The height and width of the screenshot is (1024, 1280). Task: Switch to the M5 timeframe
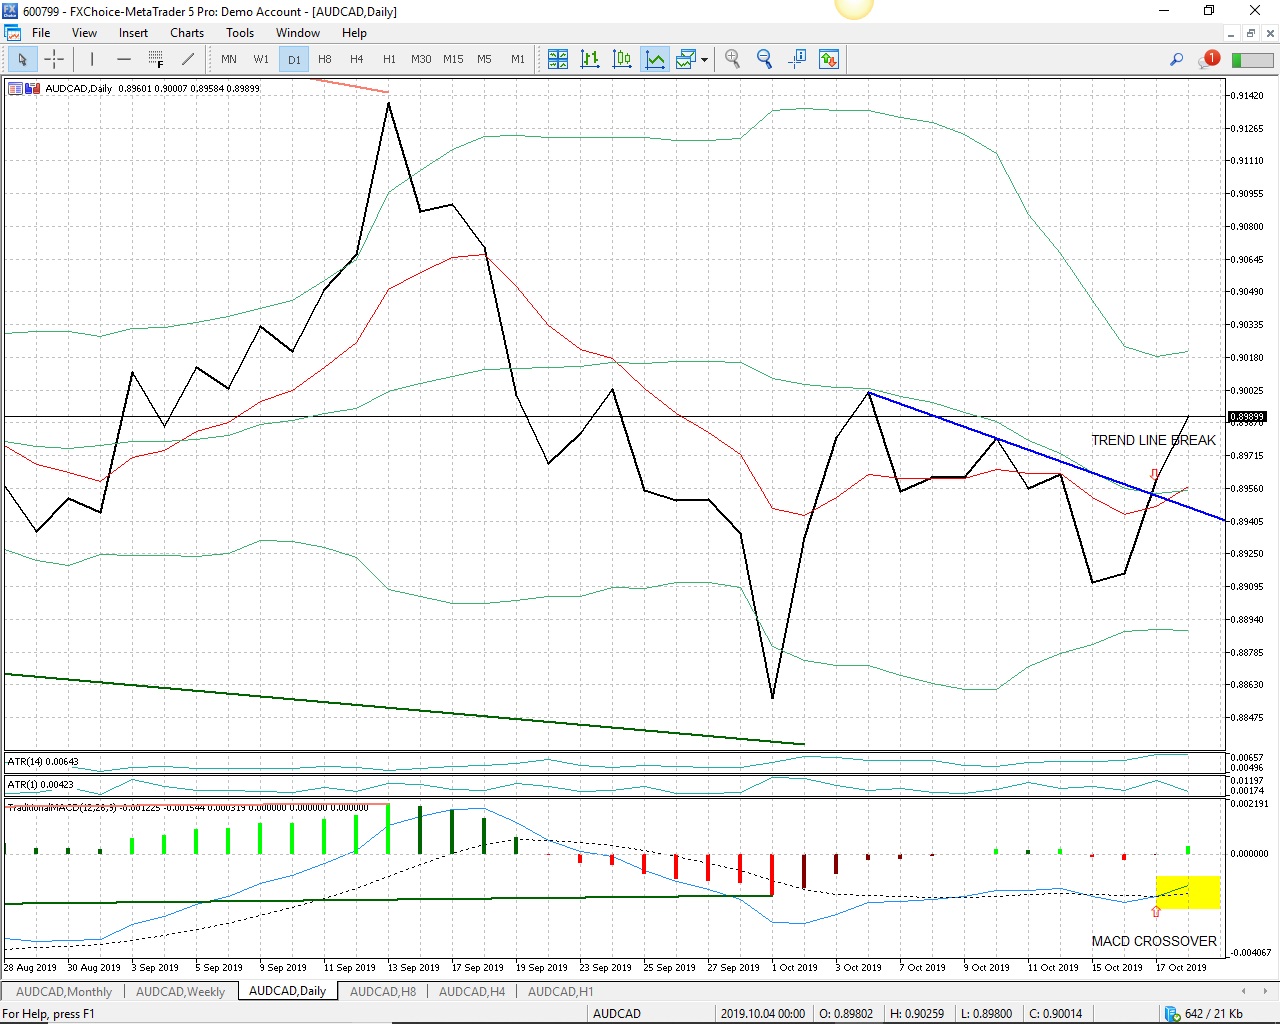point(485,59)
